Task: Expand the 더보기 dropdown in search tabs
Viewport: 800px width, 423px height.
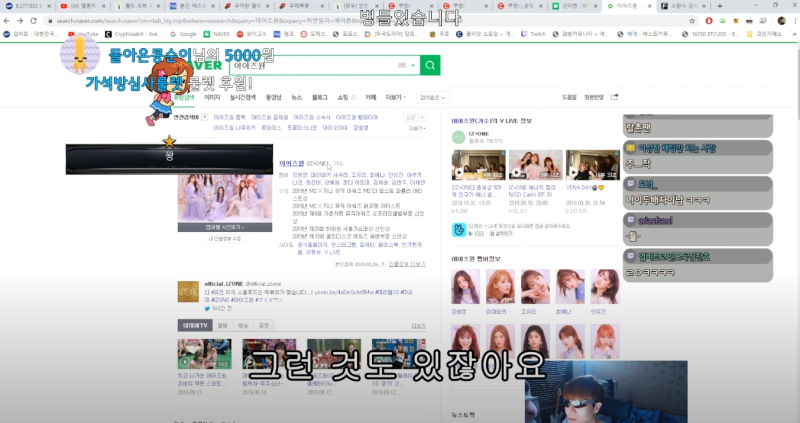Action: click(395, 97)
